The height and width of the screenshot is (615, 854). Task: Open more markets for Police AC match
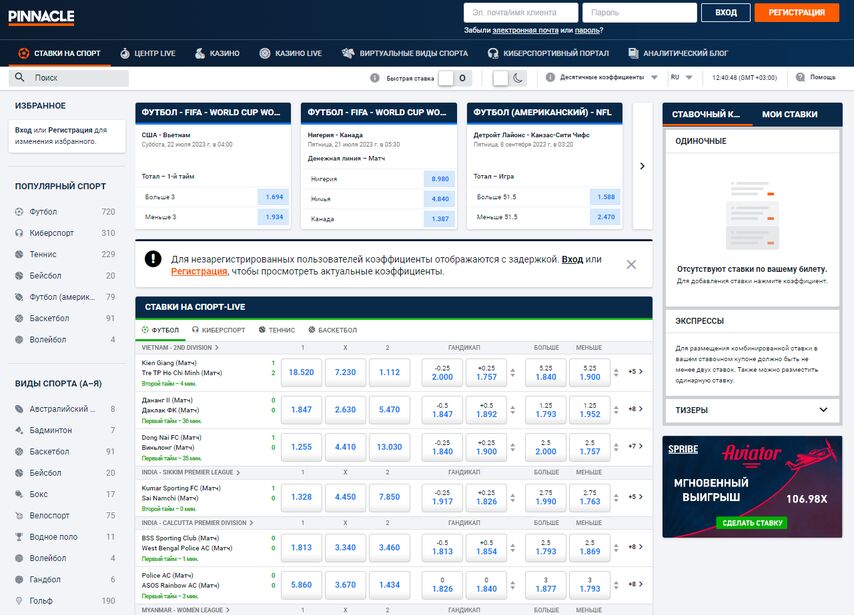[x=635, y=584]
